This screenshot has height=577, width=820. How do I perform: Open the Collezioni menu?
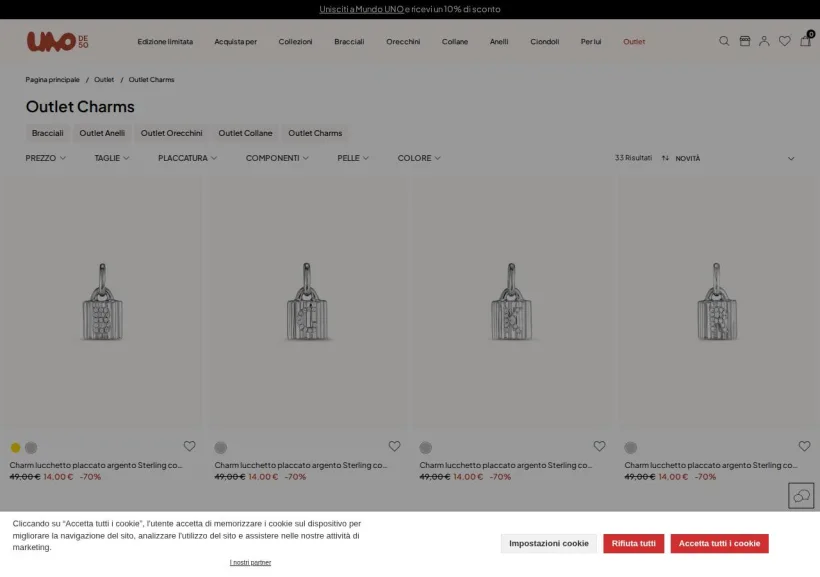point(295,41)
